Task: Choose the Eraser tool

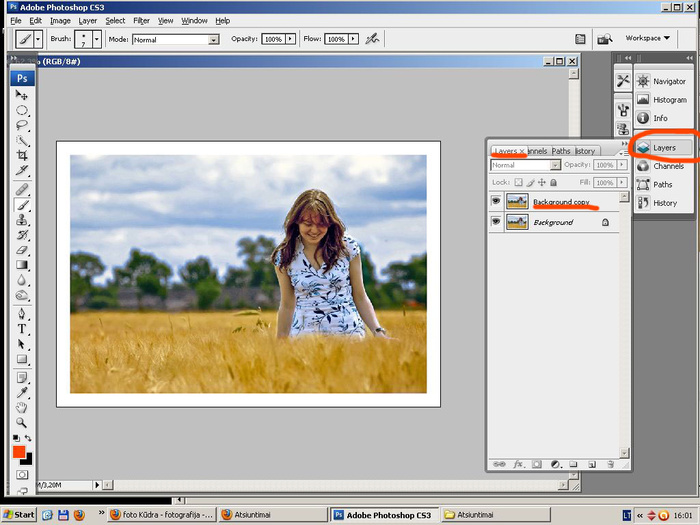Action: pyautogui.click(x=22, y=249)
